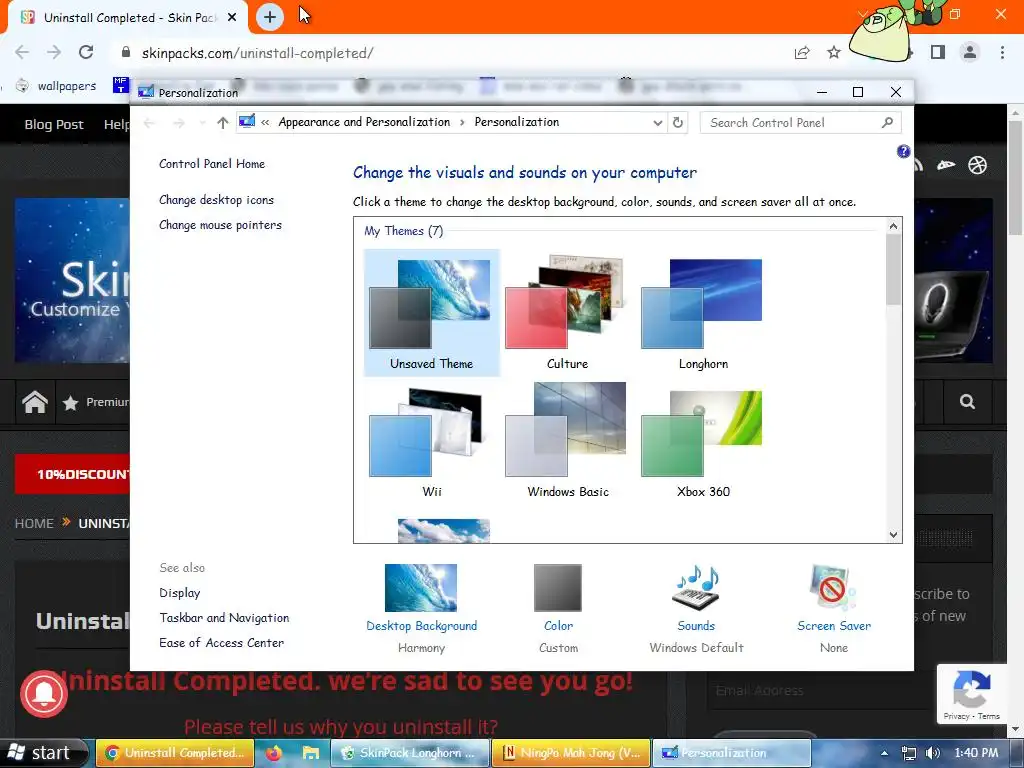Image resolution: width=1024 pixels, height=768 pixels.
Task: Close the Uninstall Completed browser tab
Action: (x=232, y=18)
